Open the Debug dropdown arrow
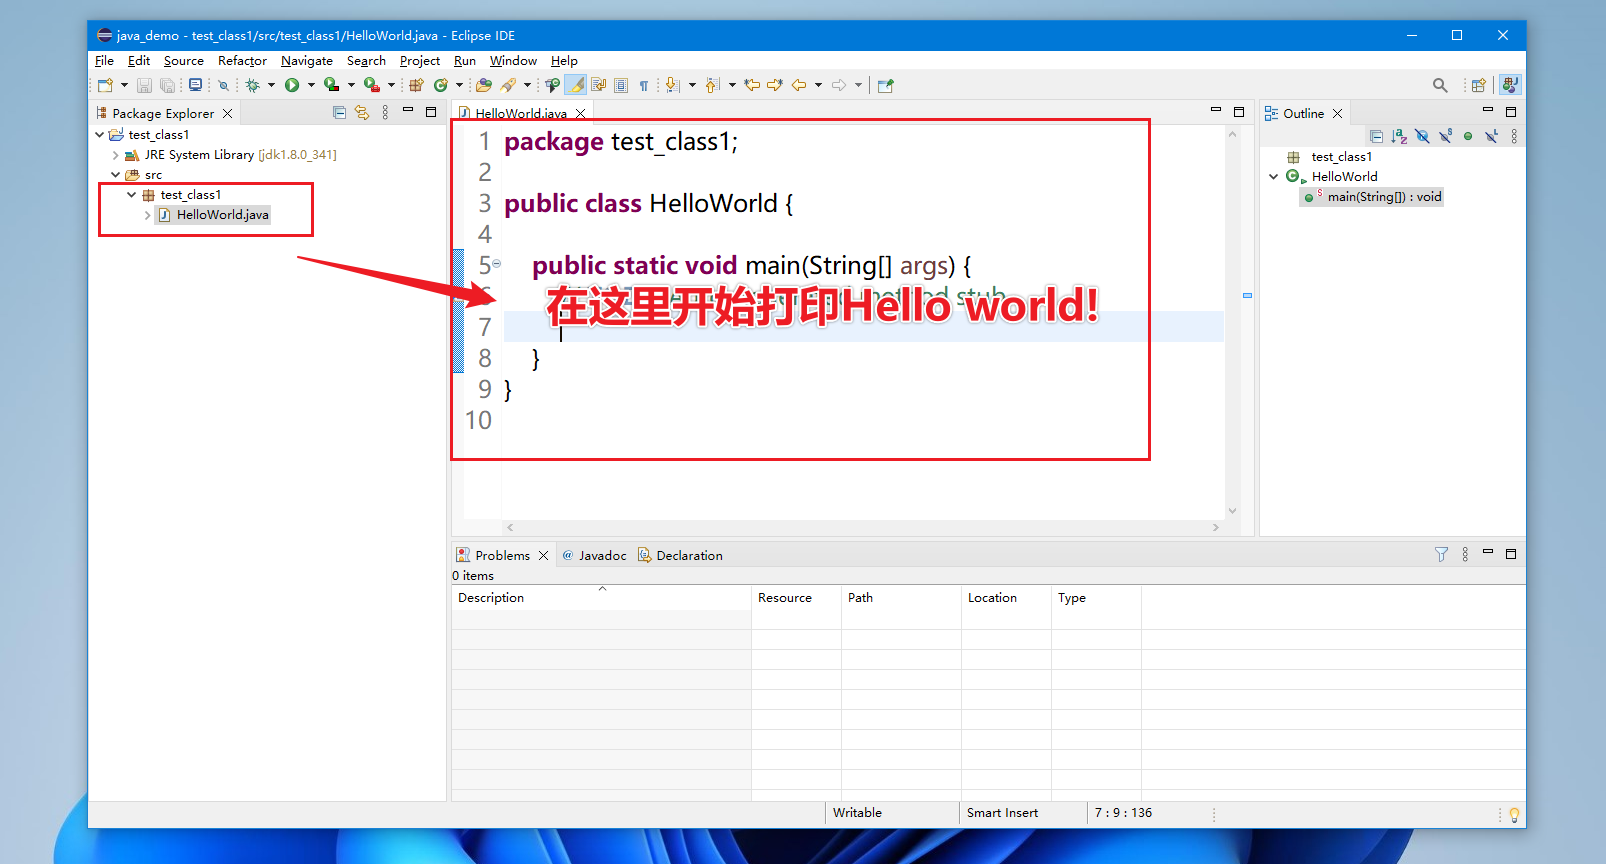This screenshot has width=1606, height=864. (x=271, y=85)
